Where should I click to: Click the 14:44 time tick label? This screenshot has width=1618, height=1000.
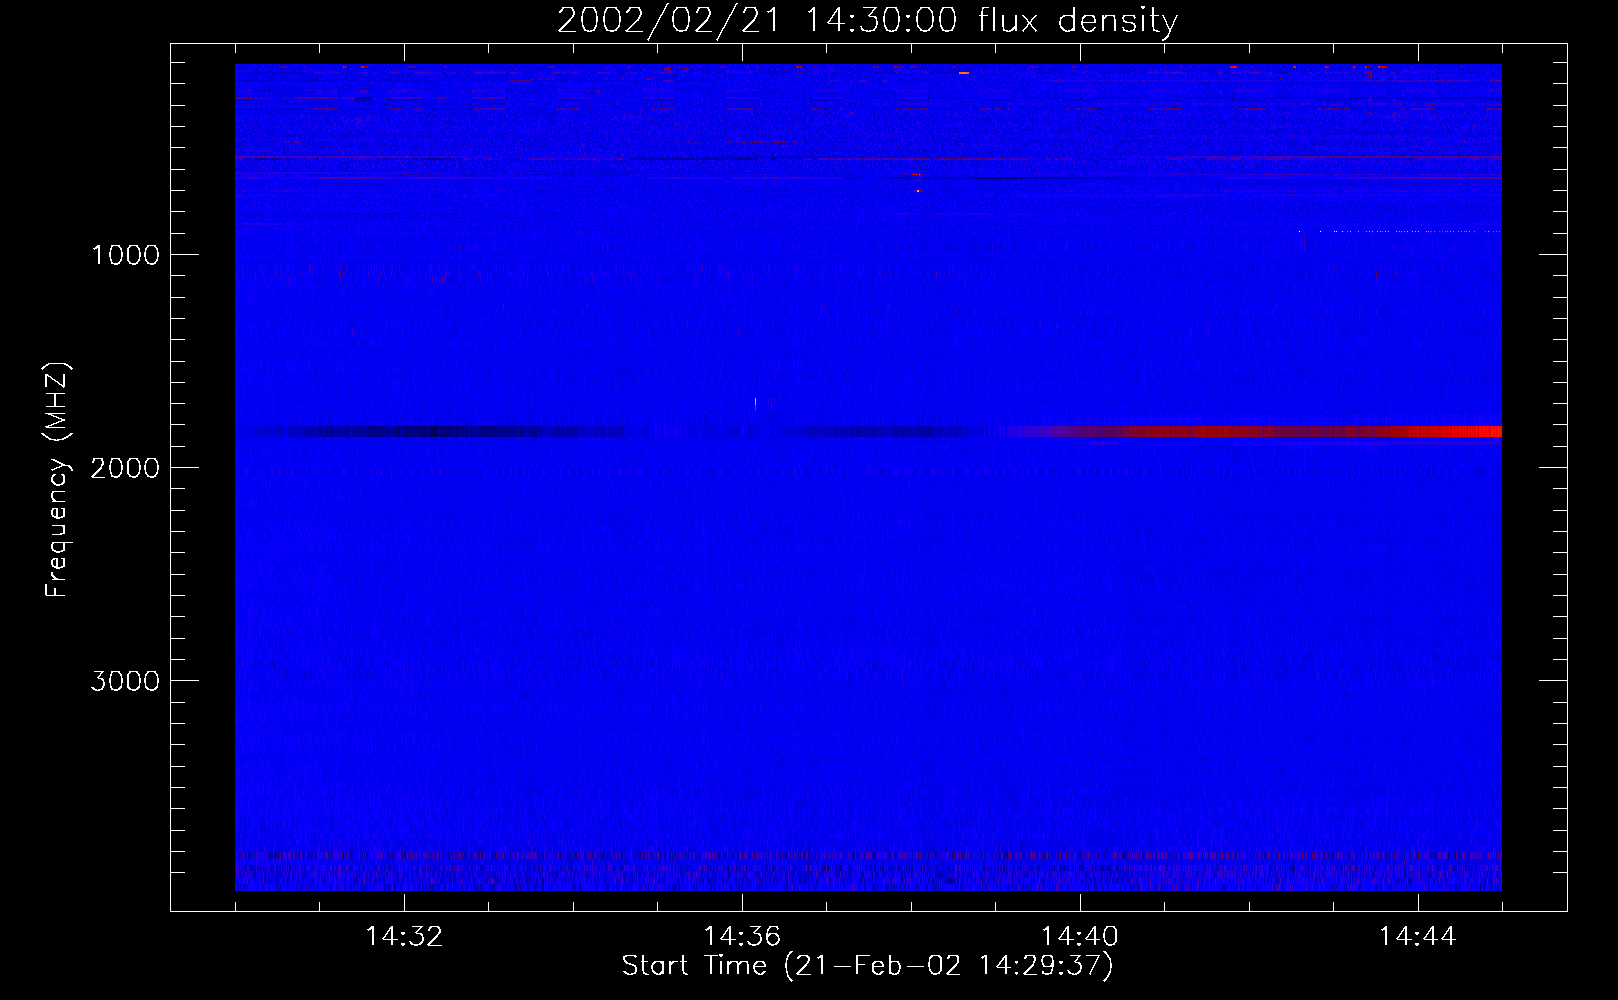1418,937
